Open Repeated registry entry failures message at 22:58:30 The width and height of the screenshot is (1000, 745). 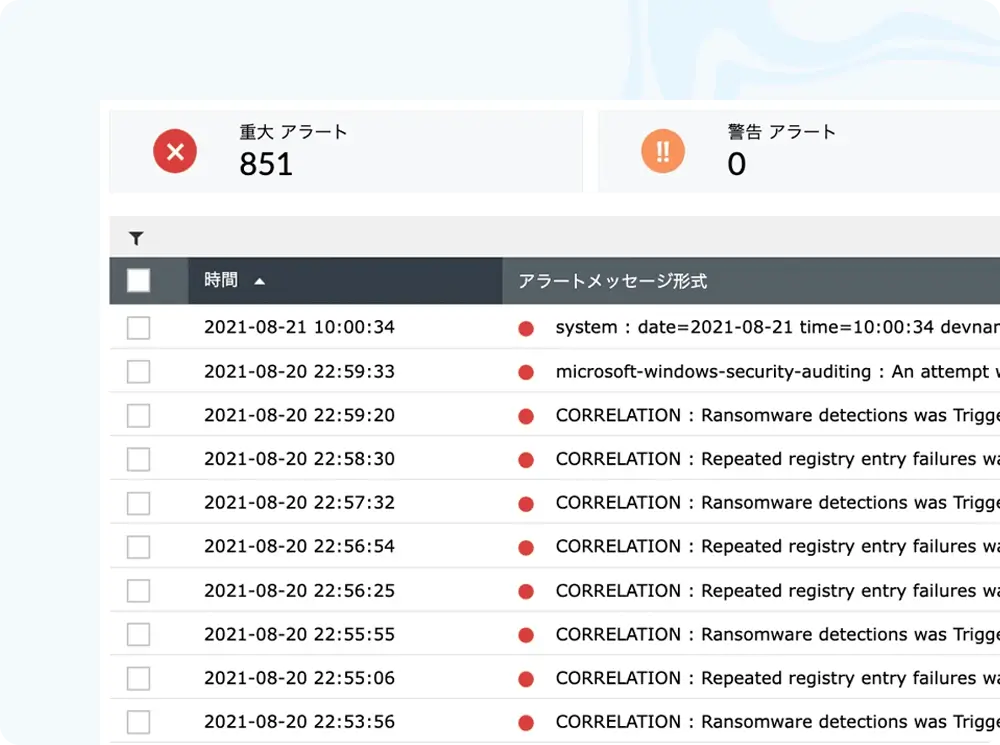click(x=777, y=459)
